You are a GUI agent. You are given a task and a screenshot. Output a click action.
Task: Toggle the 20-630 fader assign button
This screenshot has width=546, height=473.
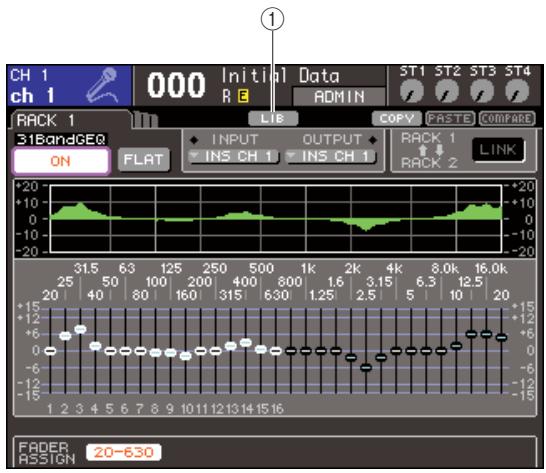pyautogui.click(x=124, y=452)
